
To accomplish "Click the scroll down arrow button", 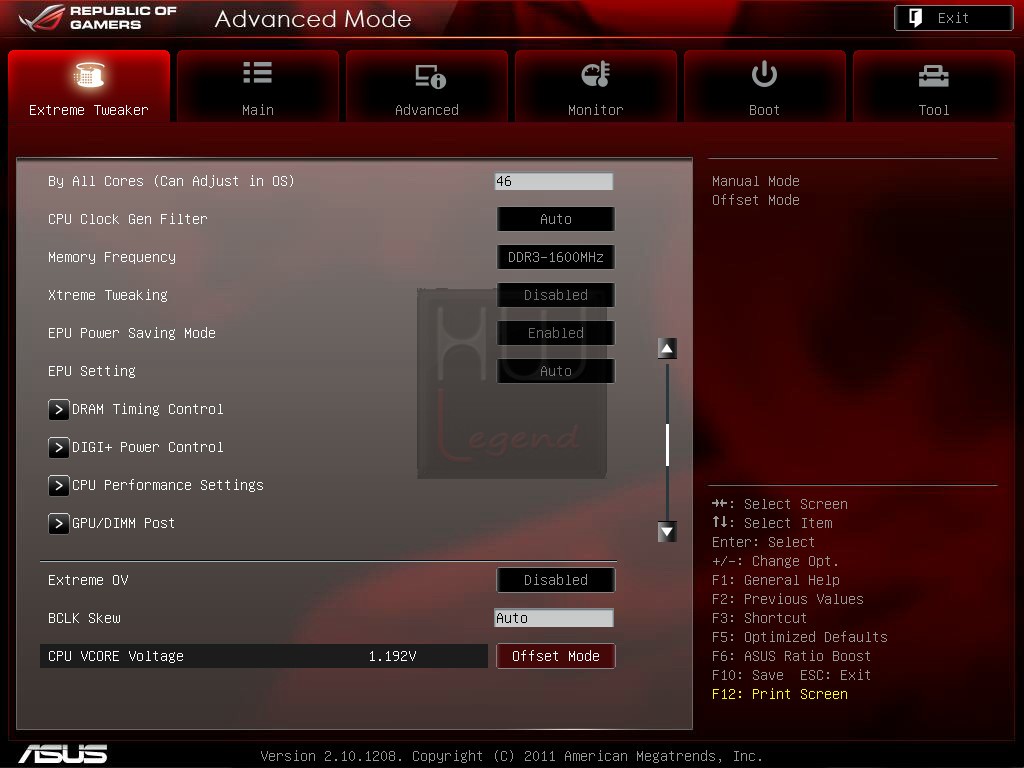I will coord(667,532).
